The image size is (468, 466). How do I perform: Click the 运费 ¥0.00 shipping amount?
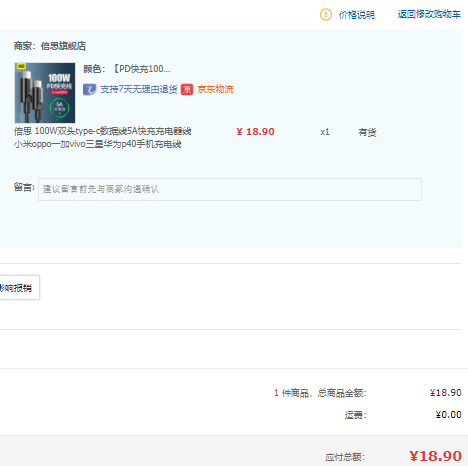[448, 415]
